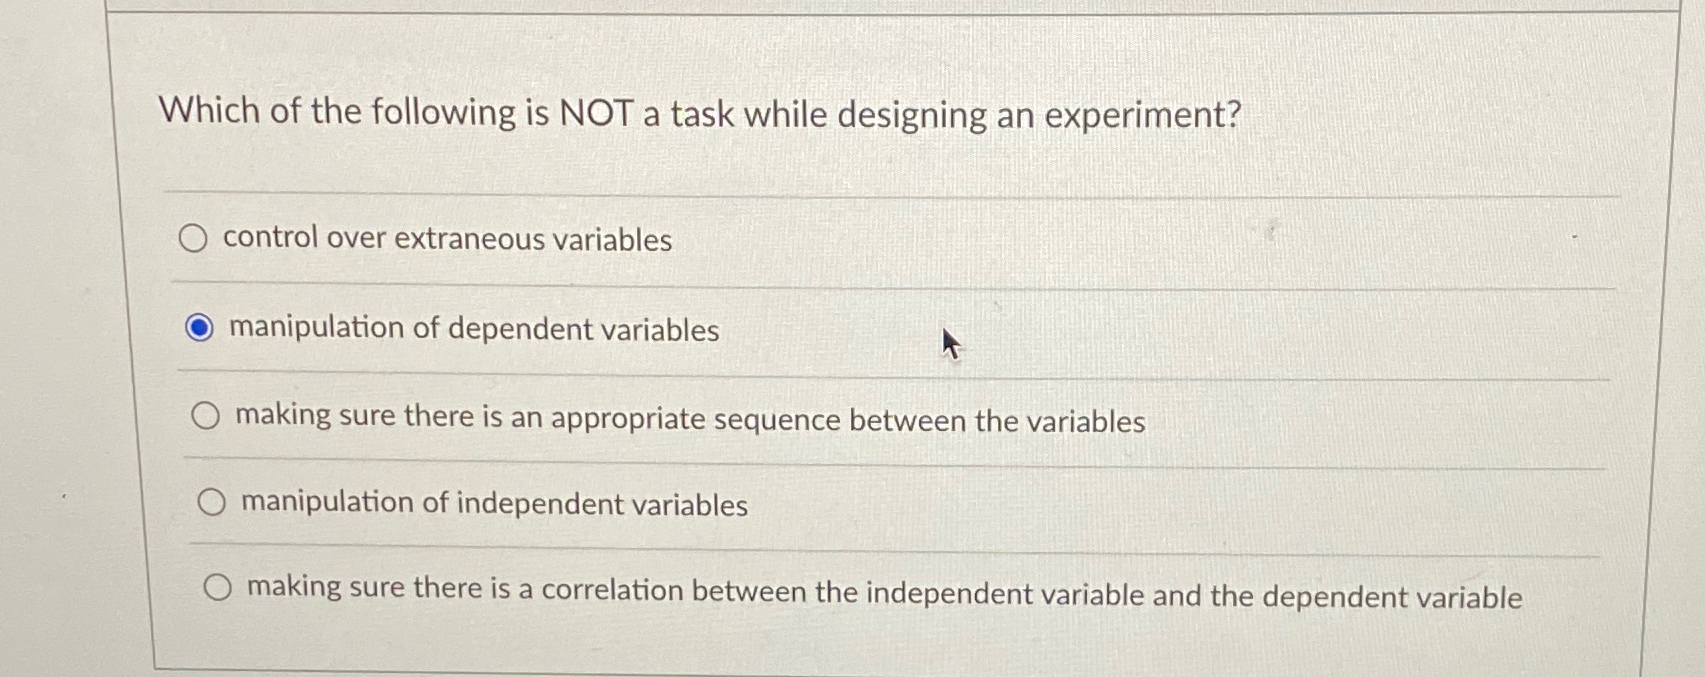This screenshot has height=677, width=1705.
Task: Click the independent and dependent variable correlation text
Action: coord(884,593)
